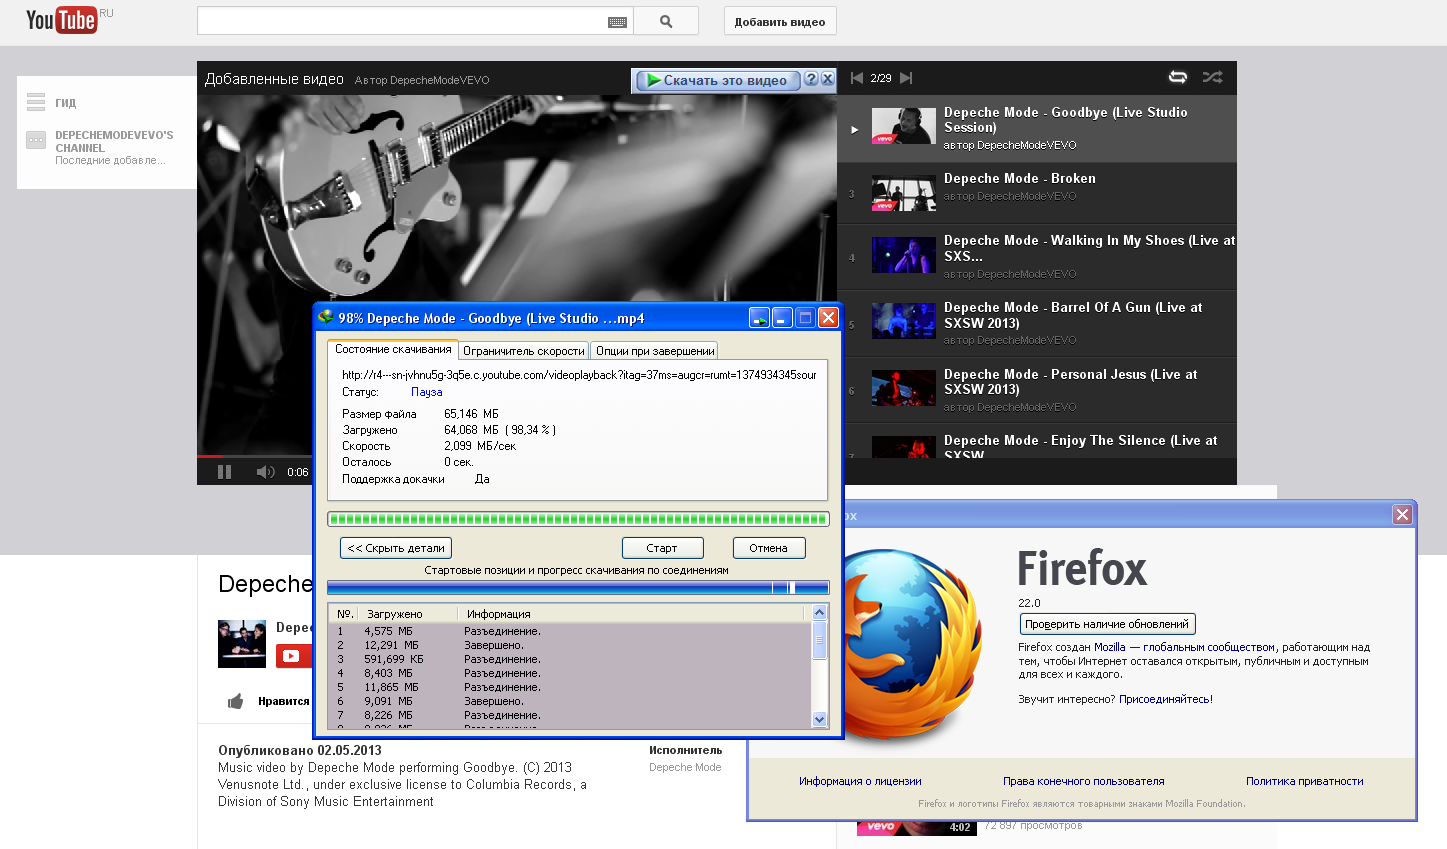The image size is (1447, 849).
Task: Toggle playlist repeat (loop) mode
Action: coord(1178,78)
